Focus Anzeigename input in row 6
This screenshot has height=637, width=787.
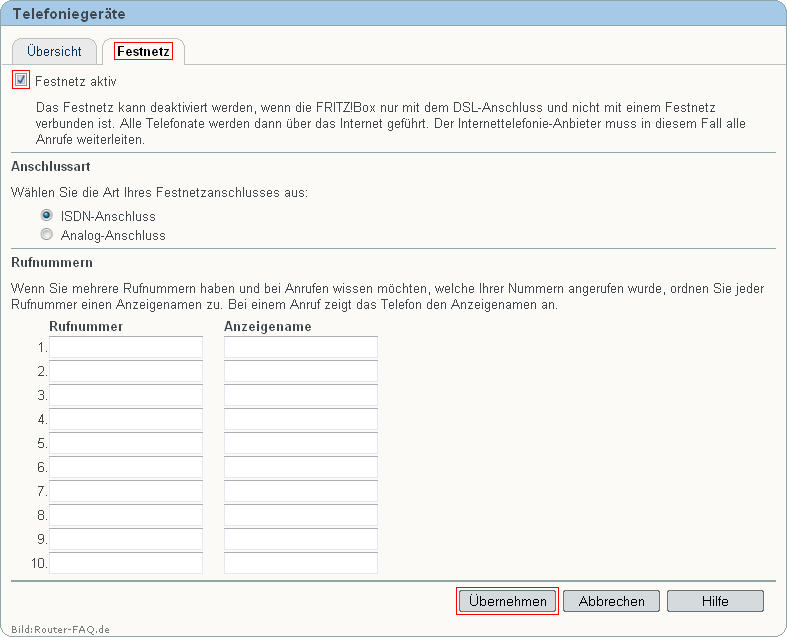click(301, 467)
